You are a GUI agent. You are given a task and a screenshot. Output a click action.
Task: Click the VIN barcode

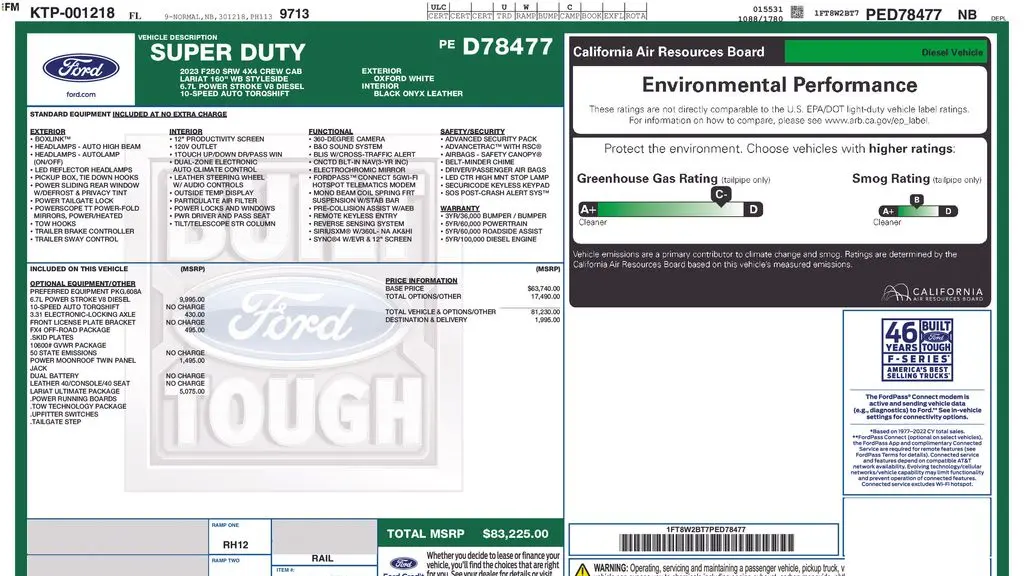pos(707,543)
